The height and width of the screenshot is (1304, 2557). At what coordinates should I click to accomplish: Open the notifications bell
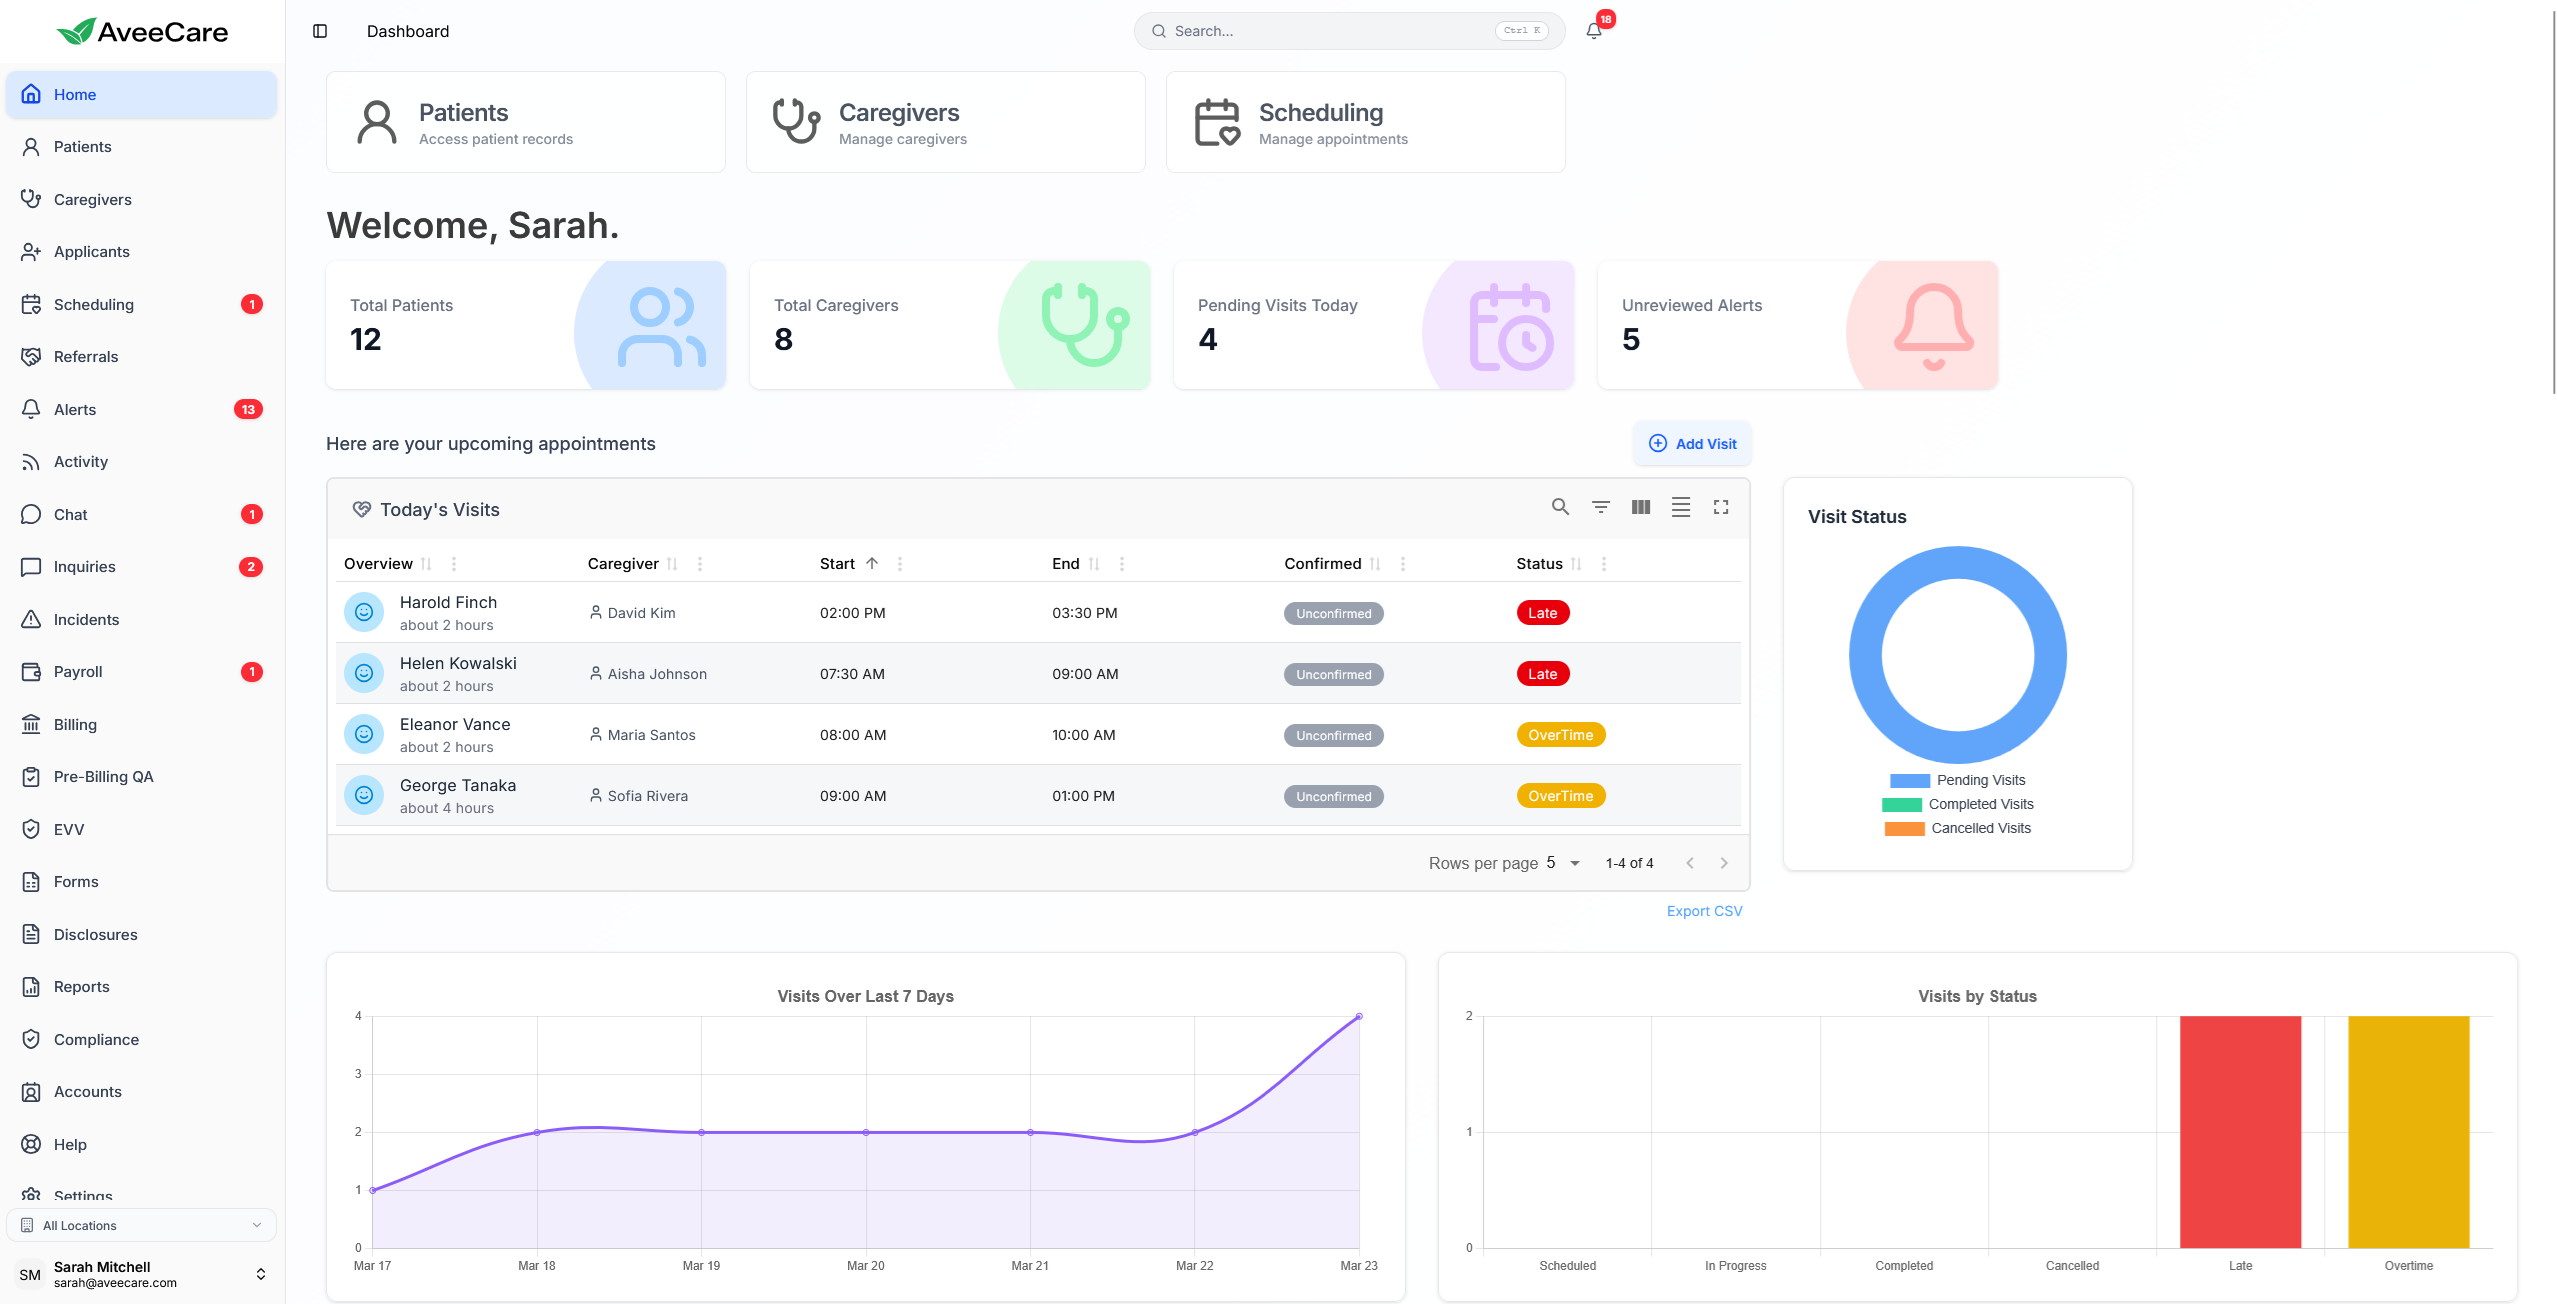[1594, 31]
